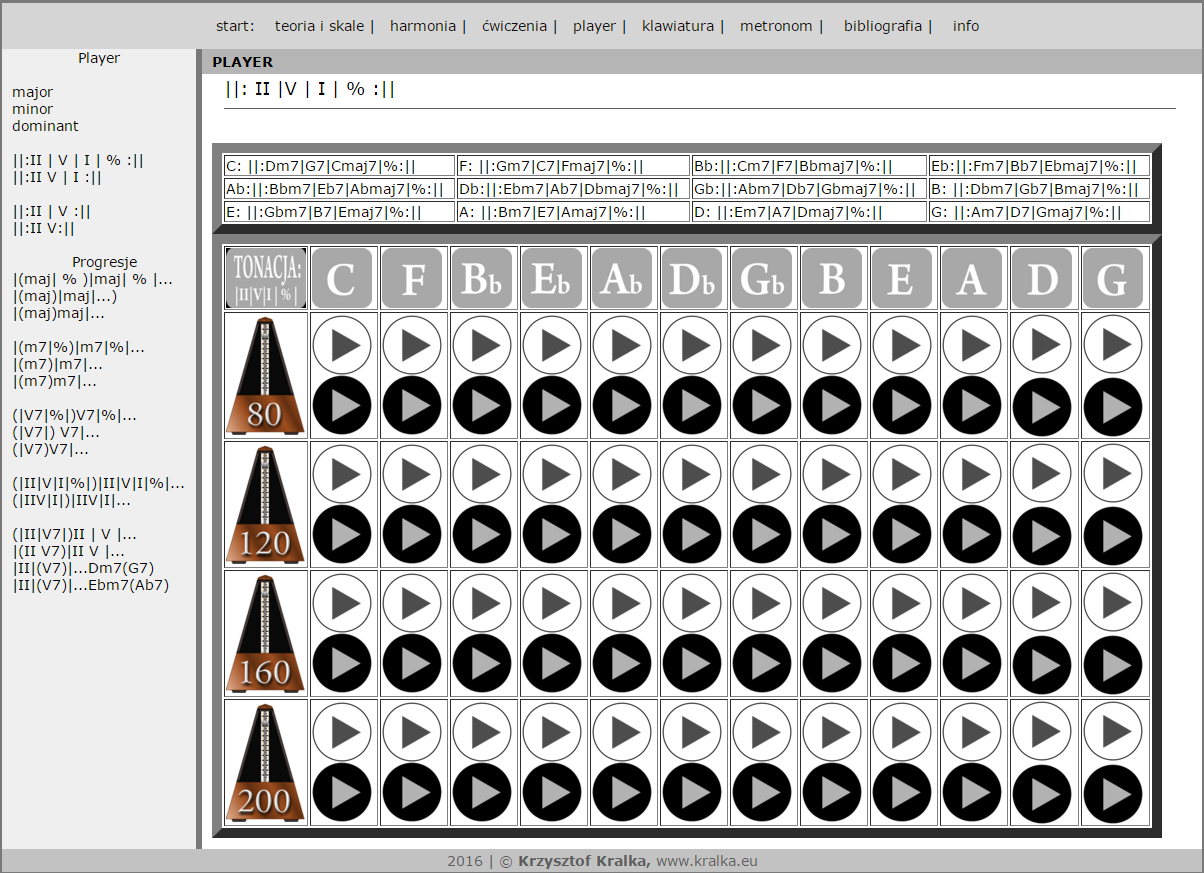The height and width of the screenshot is (873, 1204).
Task: Select the B key header tile
Action: pos(832,278)
